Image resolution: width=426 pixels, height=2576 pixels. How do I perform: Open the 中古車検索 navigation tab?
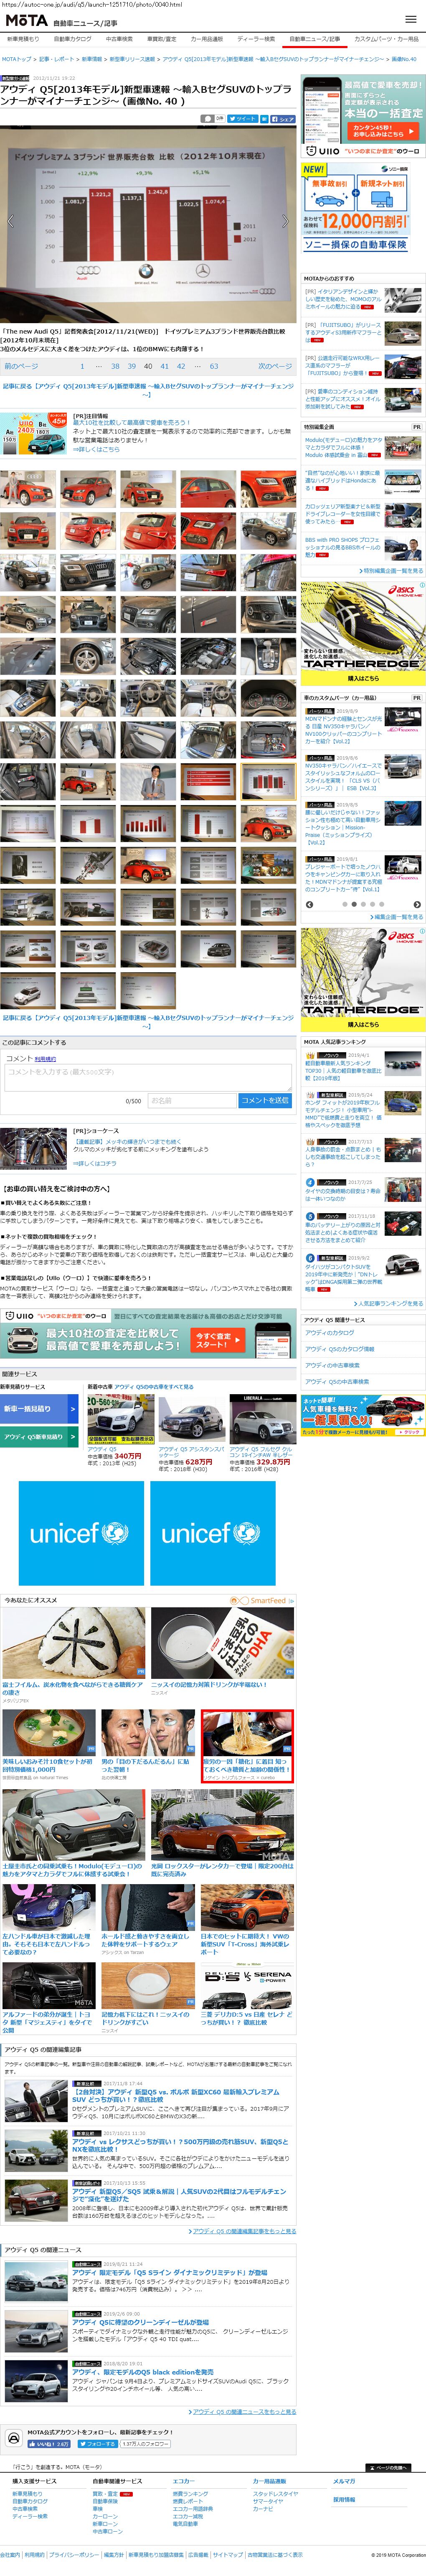tap(119, 39)
